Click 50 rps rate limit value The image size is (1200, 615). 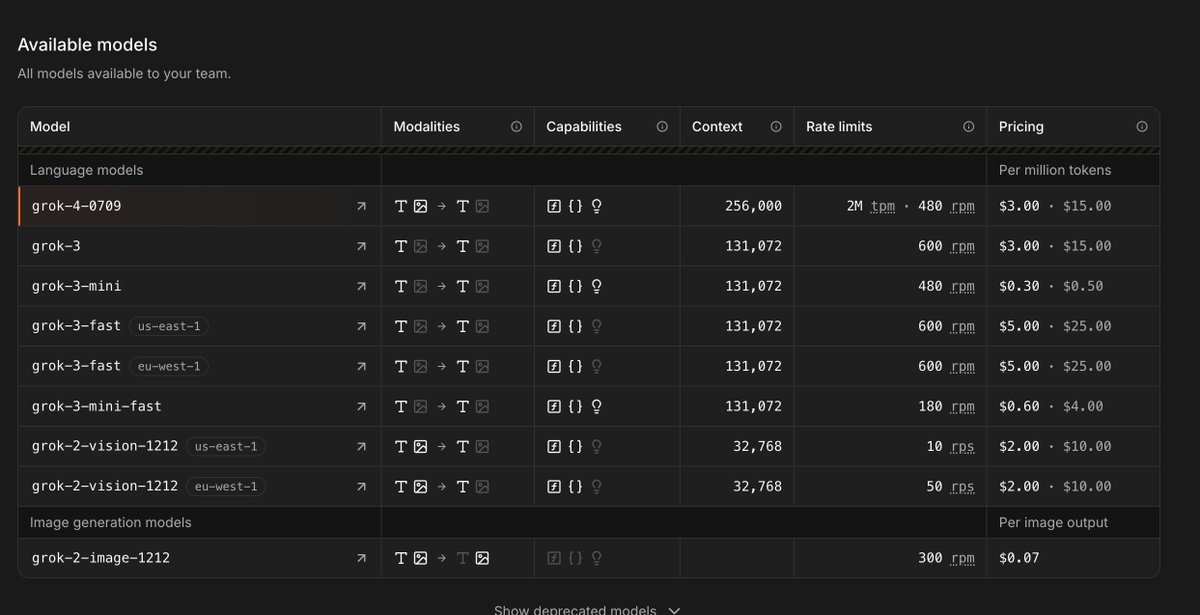pos(950,486)
